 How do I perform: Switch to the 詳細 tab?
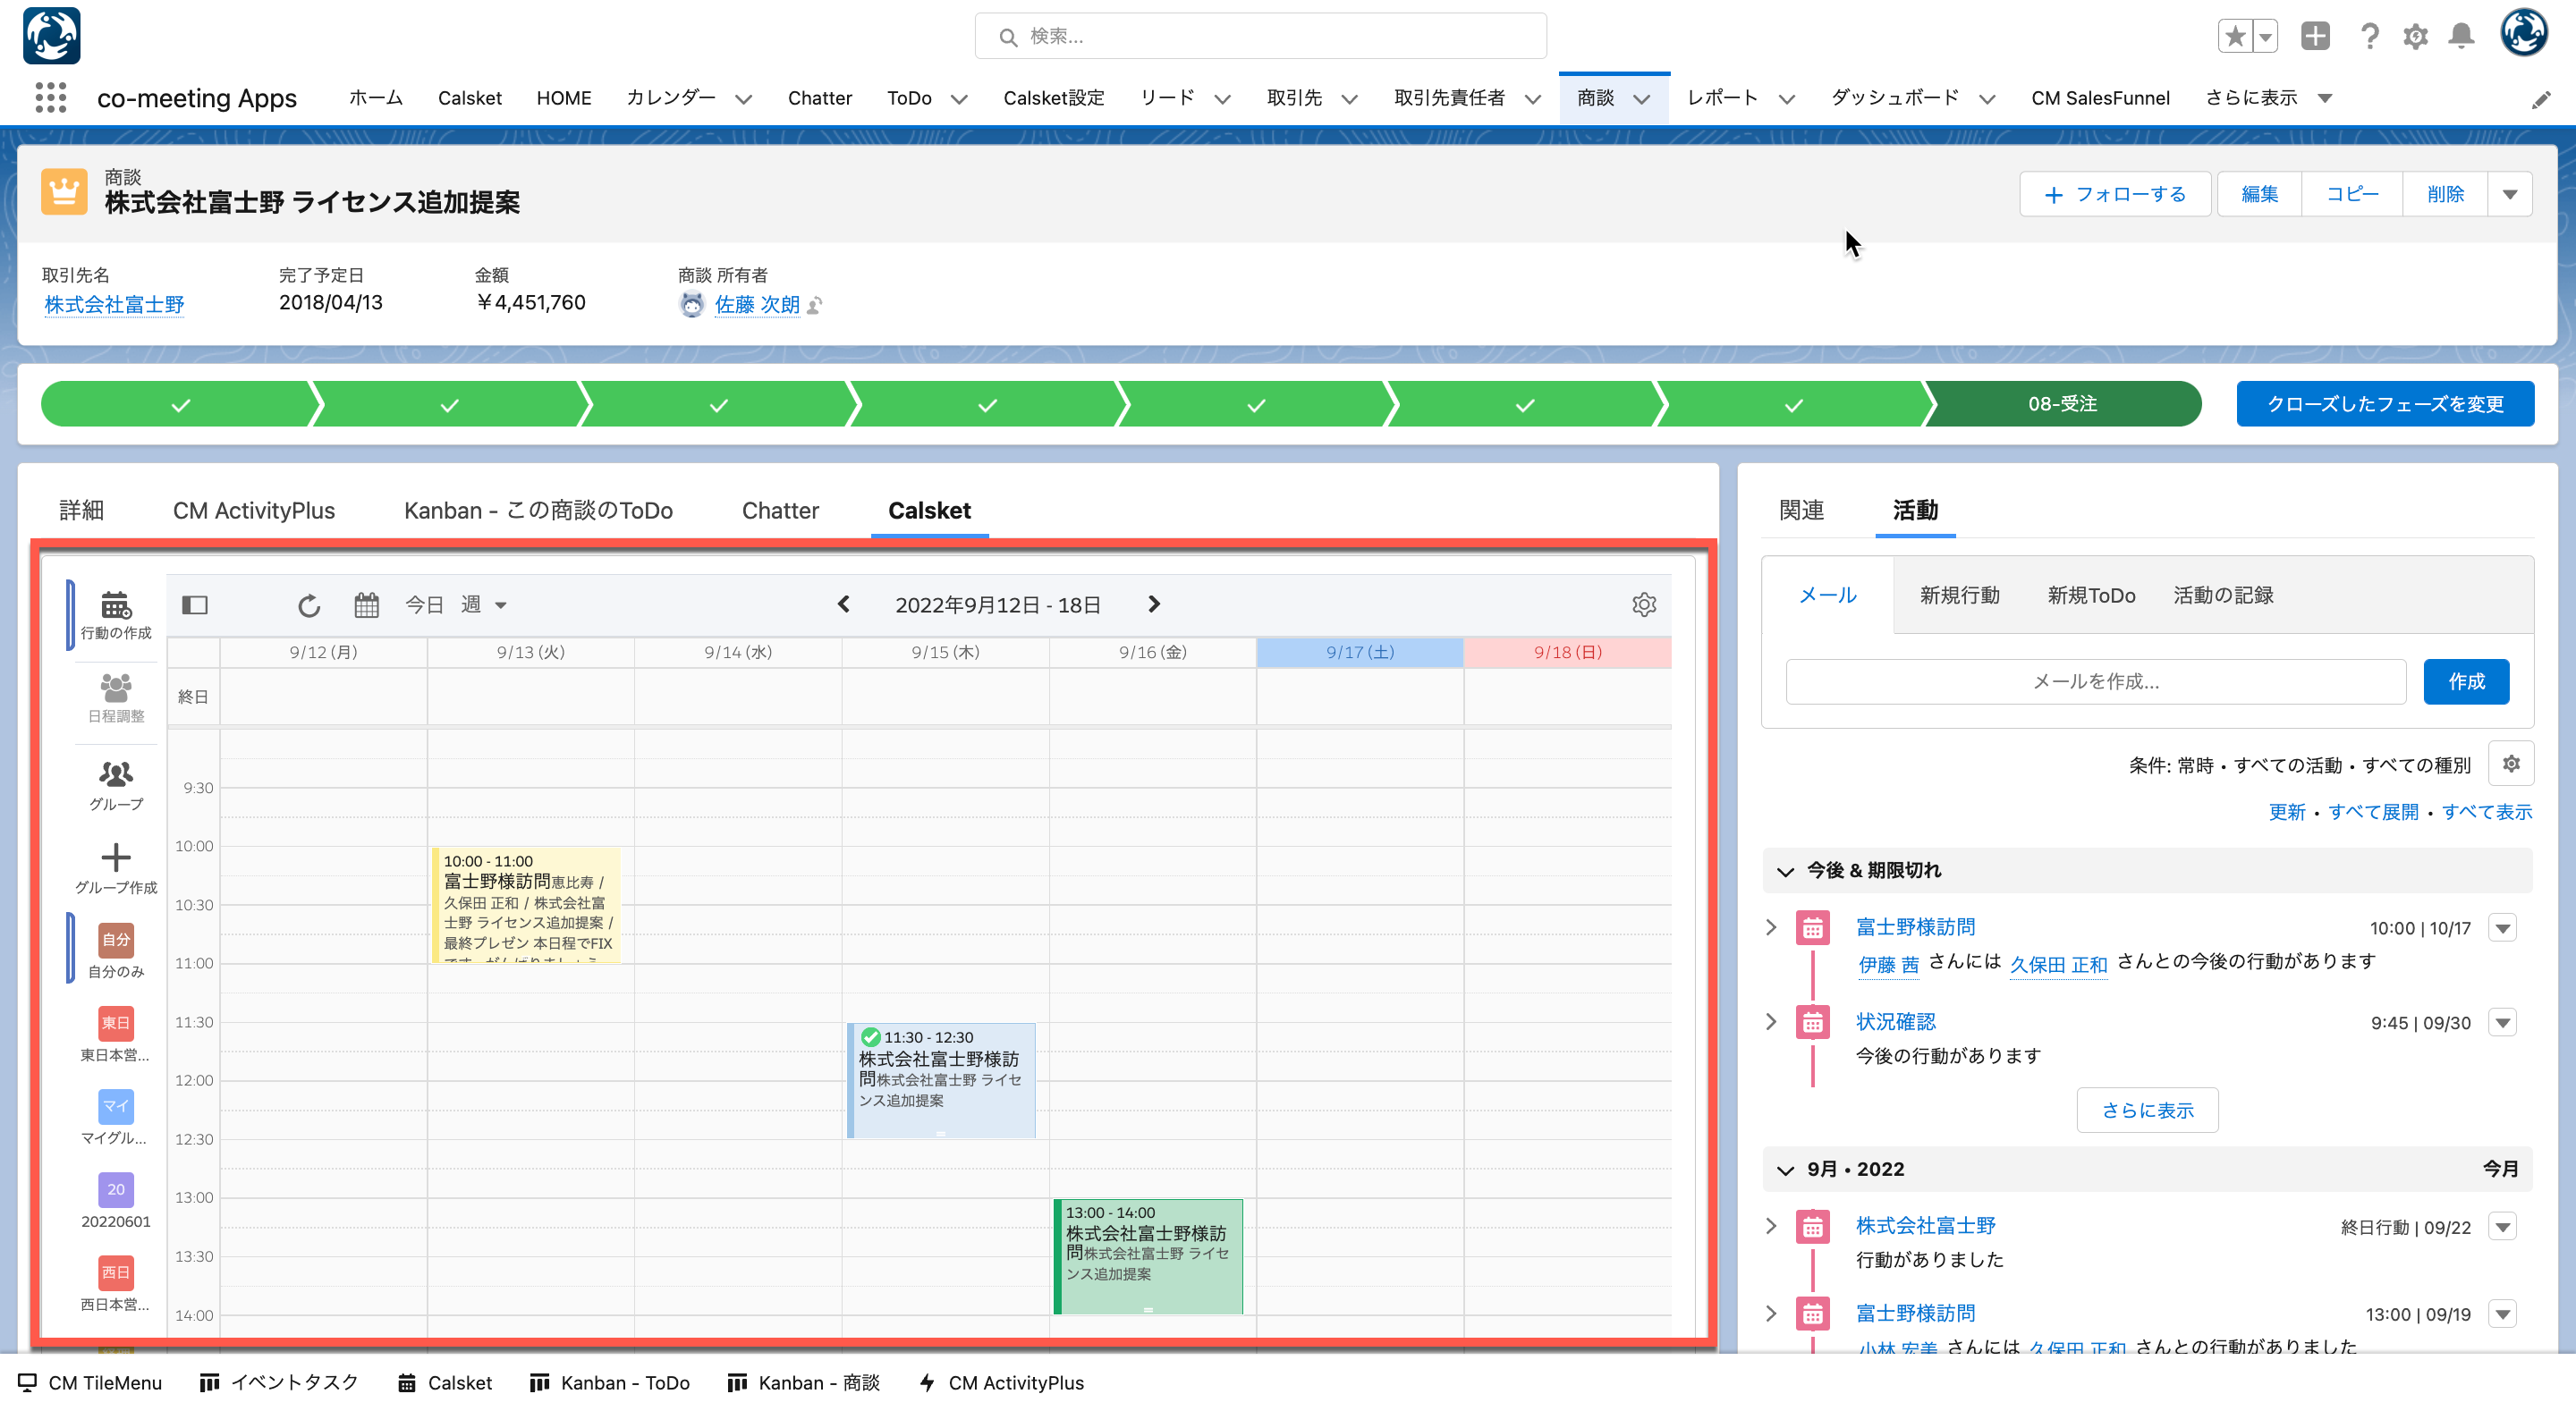tap(81, 511)
